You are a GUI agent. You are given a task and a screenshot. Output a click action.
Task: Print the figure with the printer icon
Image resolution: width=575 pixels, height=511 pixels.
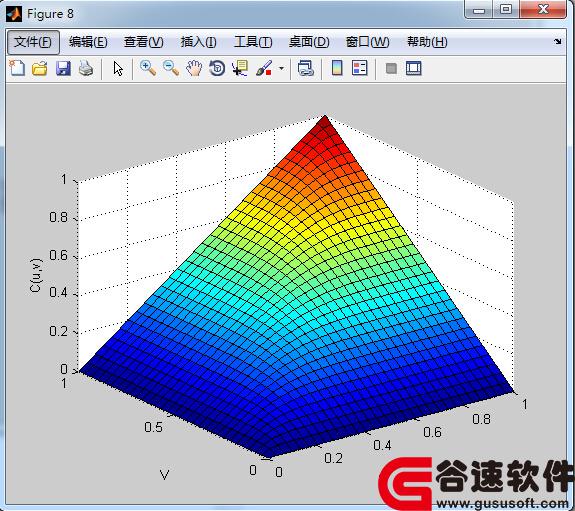pyautogui.click(x=86, y=68)
